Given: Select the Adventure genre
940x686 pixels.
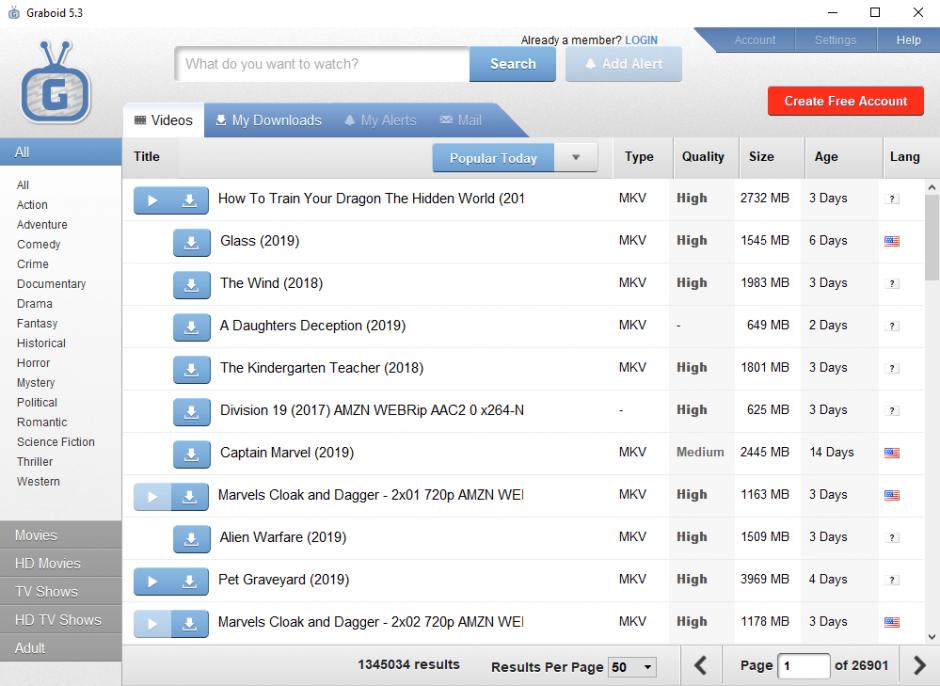Looking at the screenshot, I should (x=42, y=225).
